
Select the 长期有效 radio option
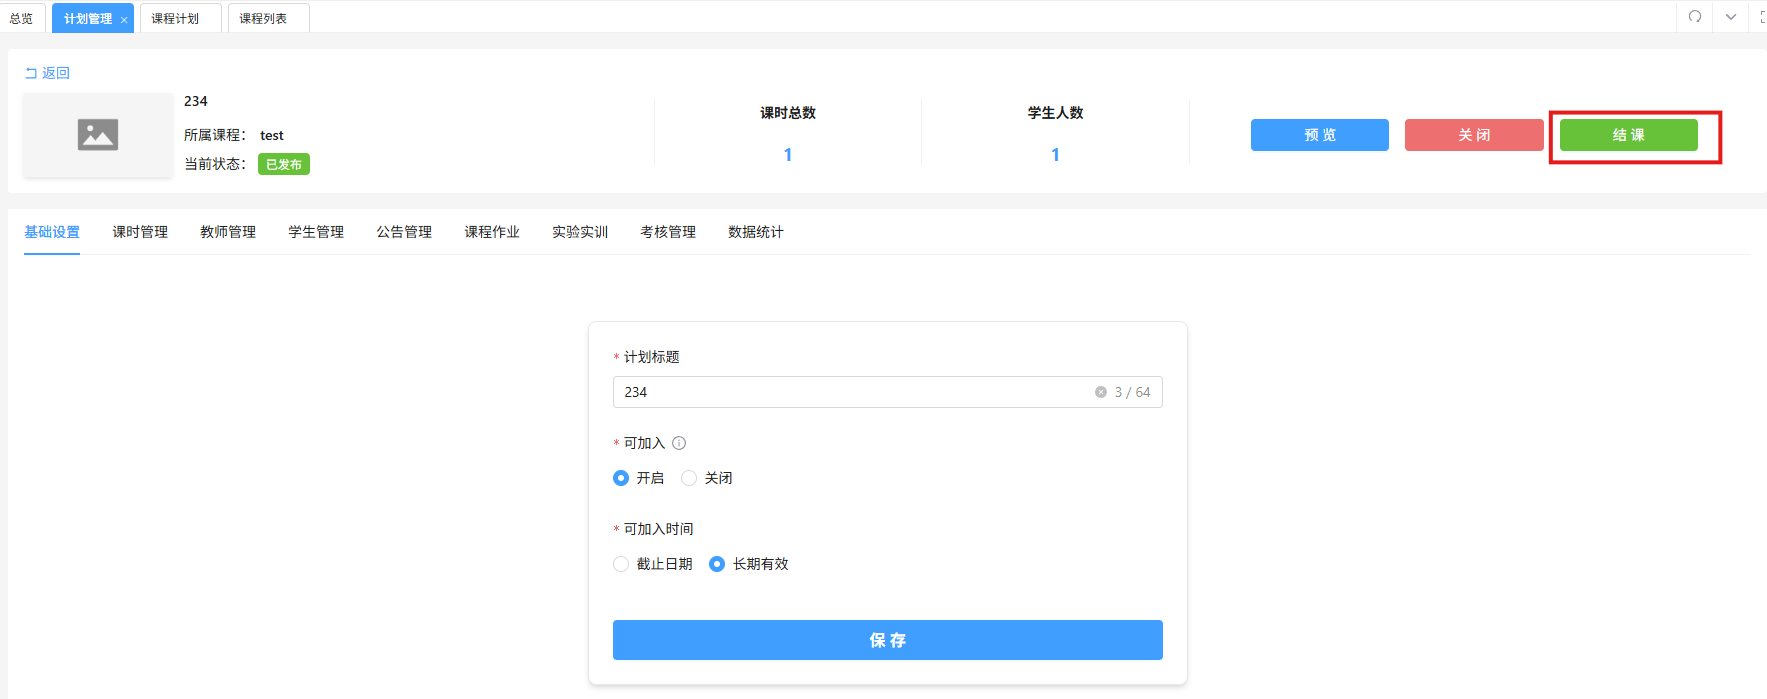[717, 564]
